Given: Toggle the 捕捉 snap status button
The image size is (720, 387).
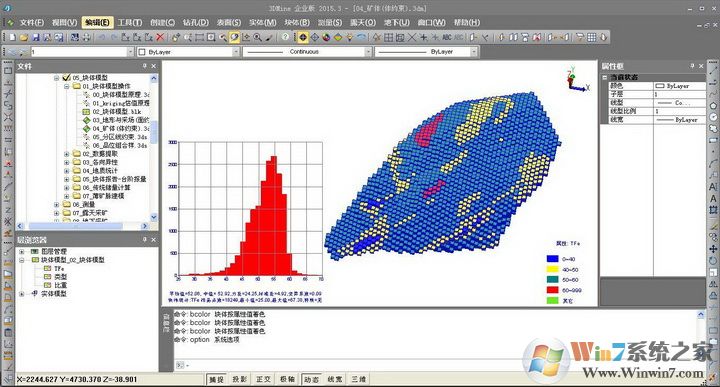Looking at the screenshot, I should 216,379.
